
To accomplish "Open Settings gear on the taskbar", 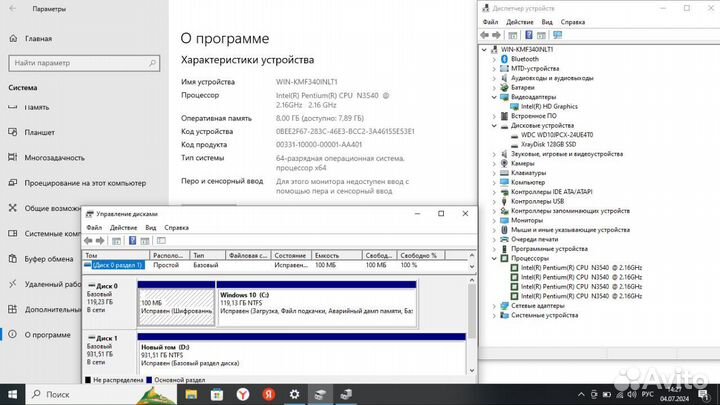I will (x=294, y=394).
